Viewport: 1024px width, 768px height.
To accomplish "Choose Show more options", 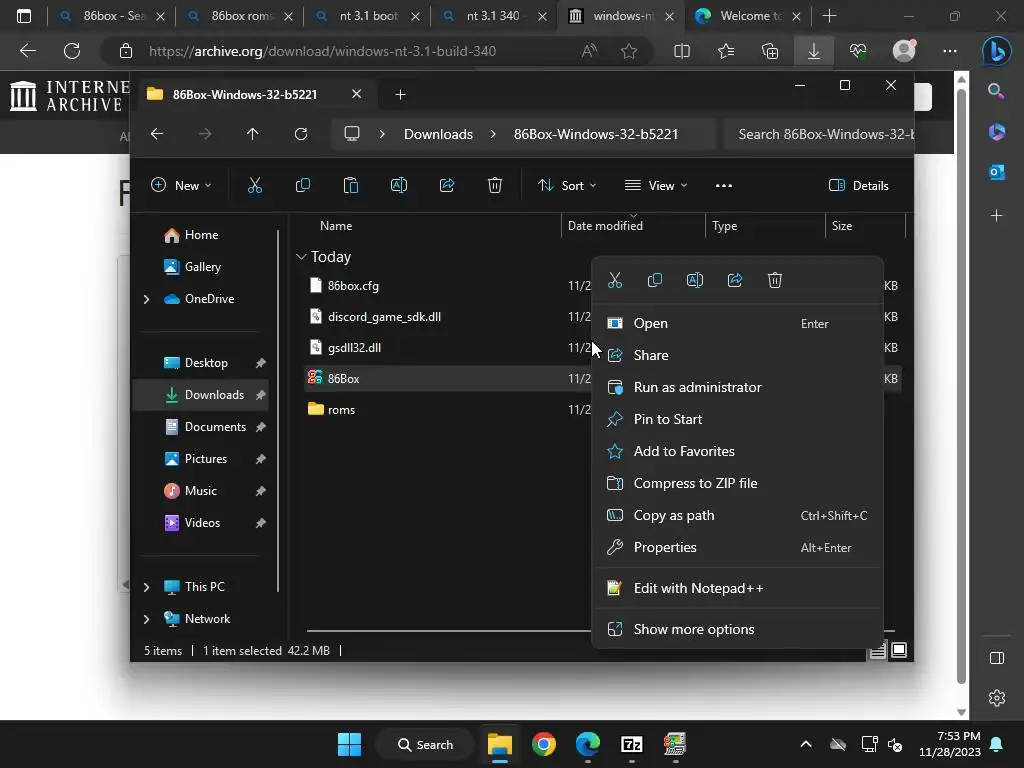I will [x=737, y=630].
